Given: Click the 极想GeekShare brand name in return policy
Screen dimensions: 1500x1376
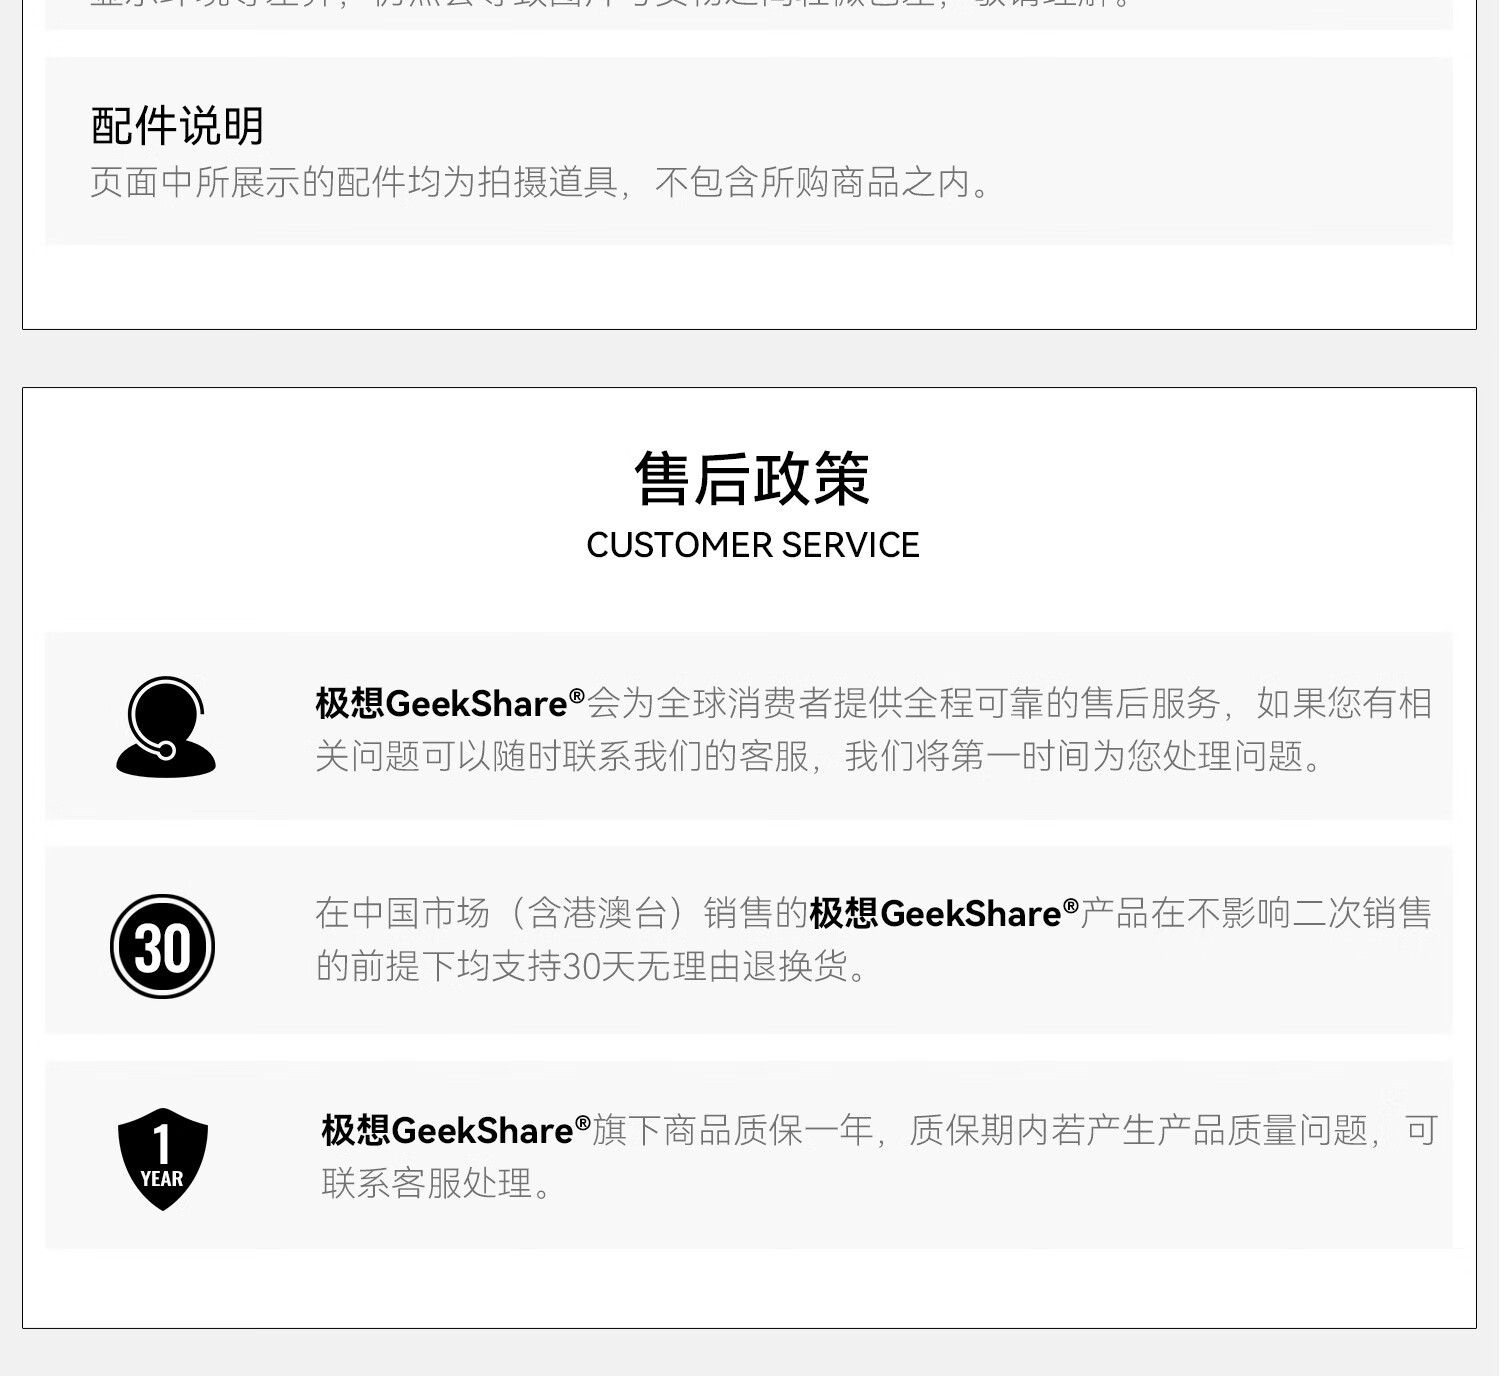Looking at the screenshot, I should click(x=935, y=913).
